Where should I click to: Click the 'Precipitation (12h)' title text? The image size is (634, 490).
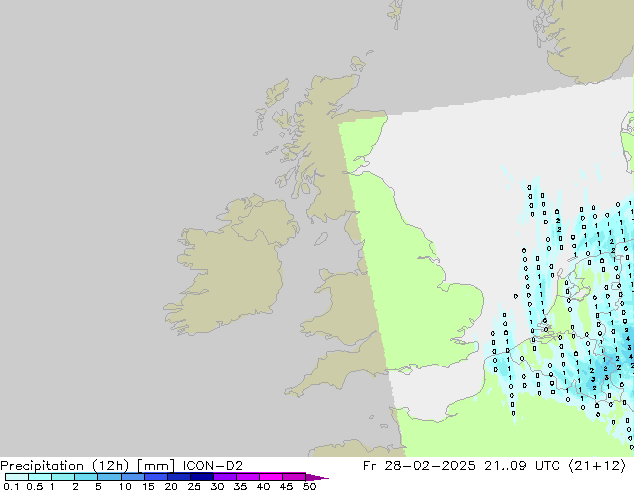pyautogui.click(x=65, y=466)
